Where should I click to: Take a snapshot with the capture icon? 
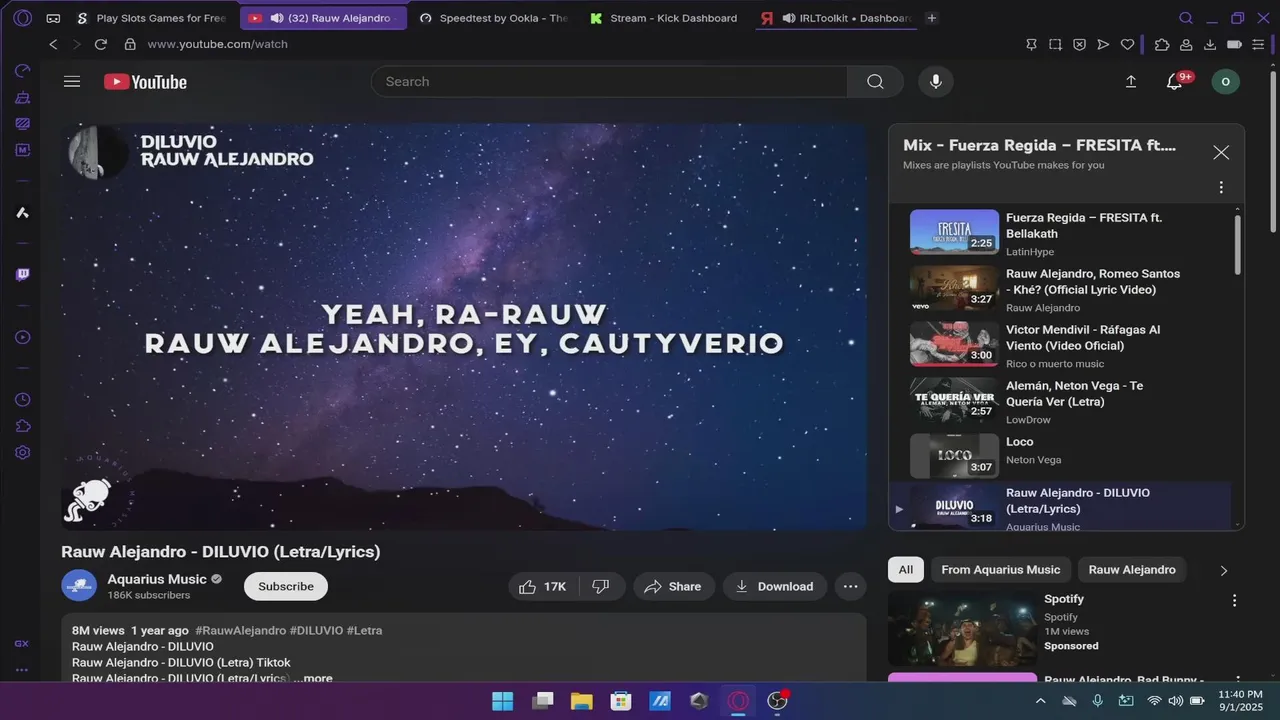(1055, 44)
